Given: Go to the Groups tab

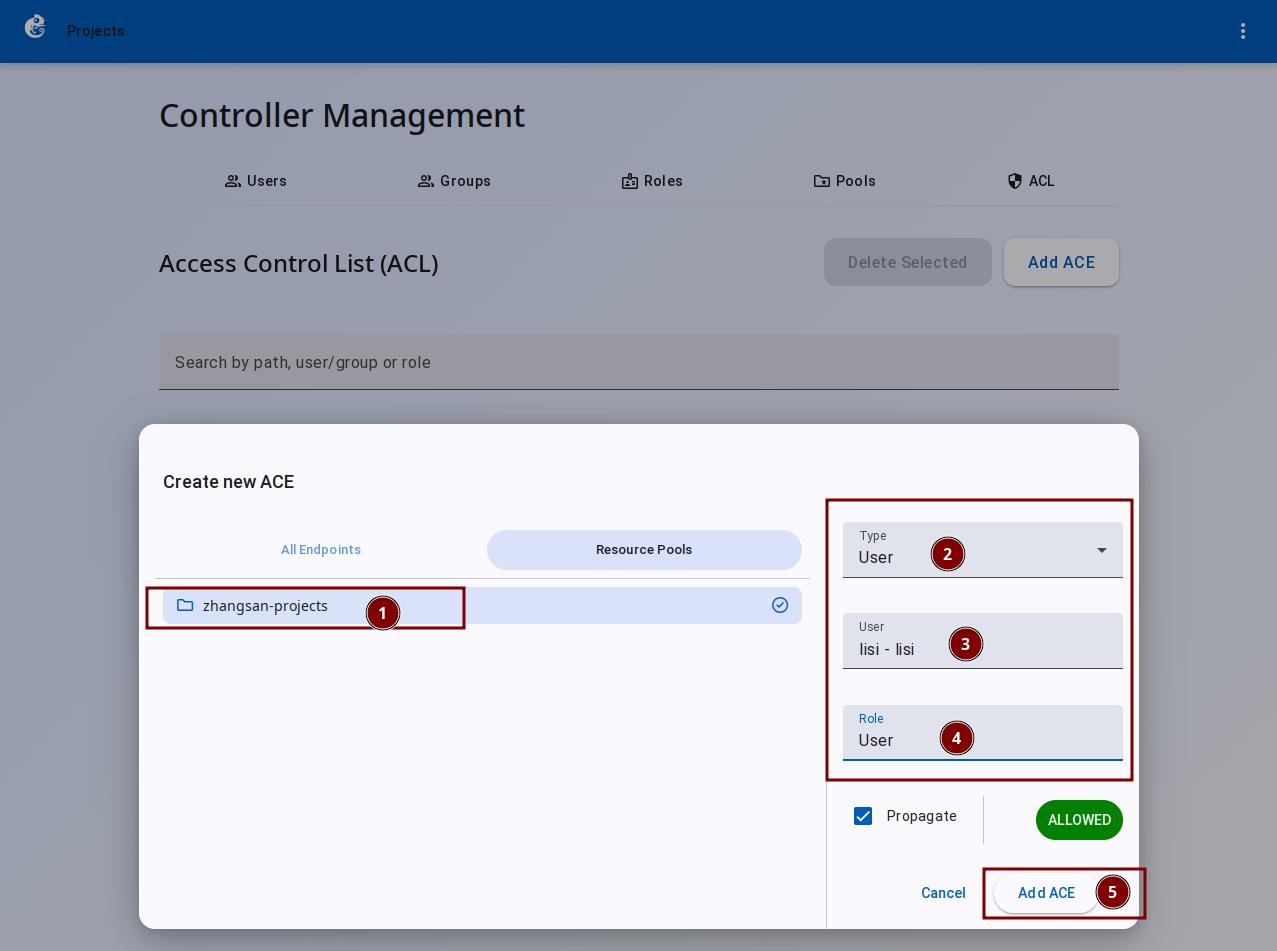Looking at the screenshot, I should coord(454,181).
